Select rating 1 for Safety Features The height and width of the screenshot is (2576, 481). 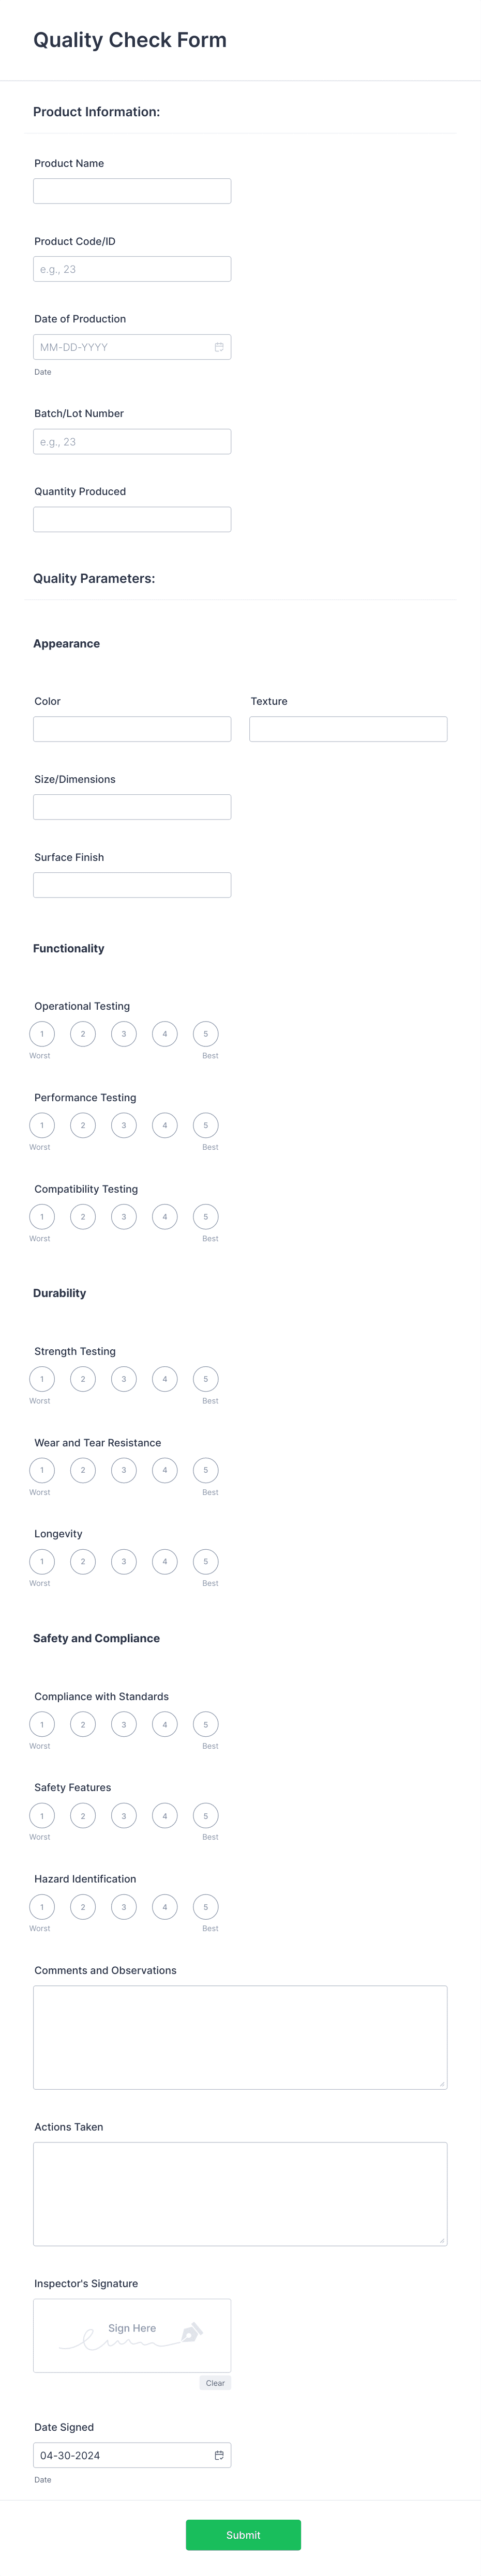(41, 1815)
